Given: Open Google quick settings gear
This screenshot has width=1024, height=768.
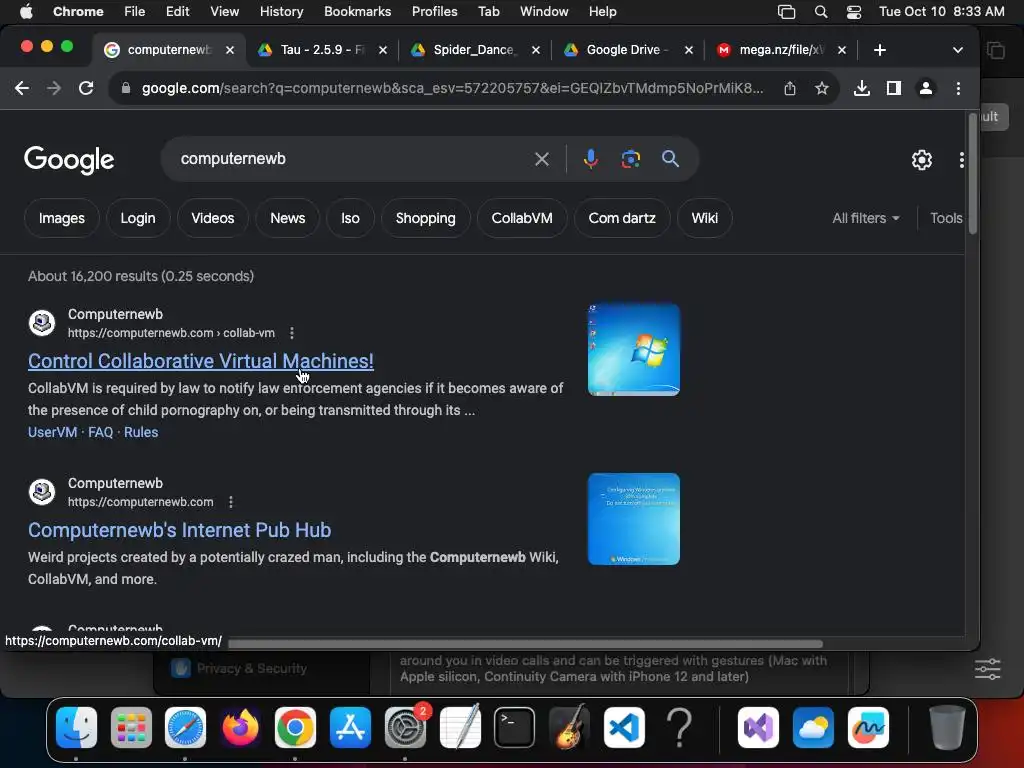Looking at the screenshot, I should (x=921, y=159).
